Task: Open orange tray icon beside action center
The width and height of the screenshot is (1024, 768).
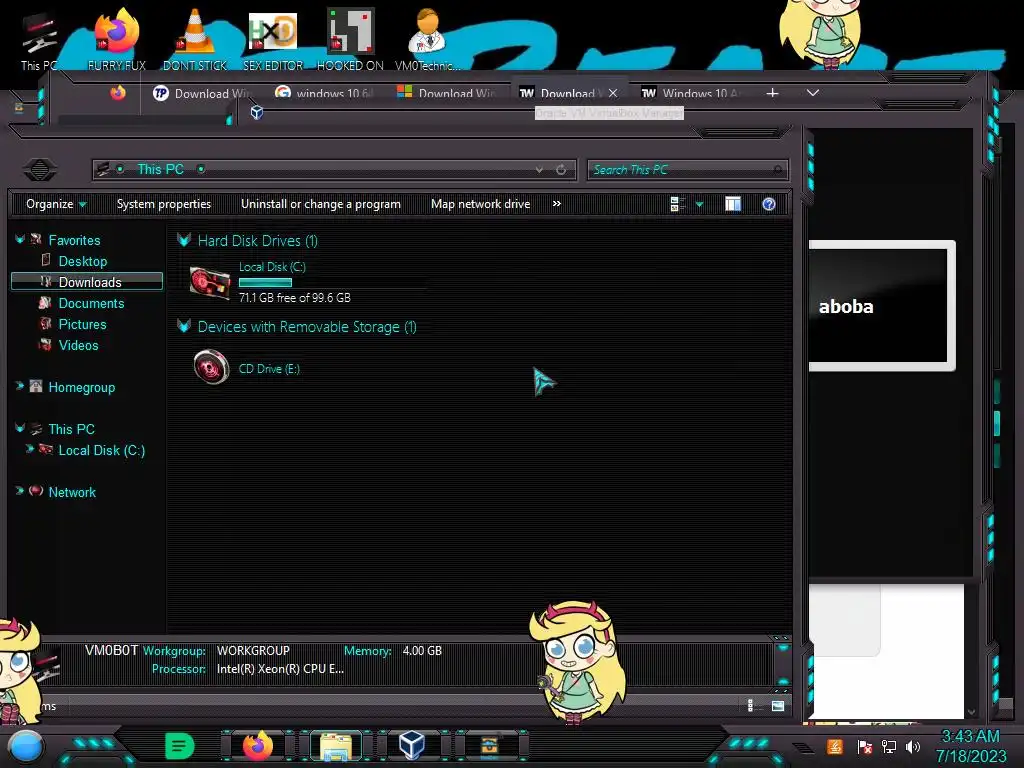Action: tap(835, 746)
